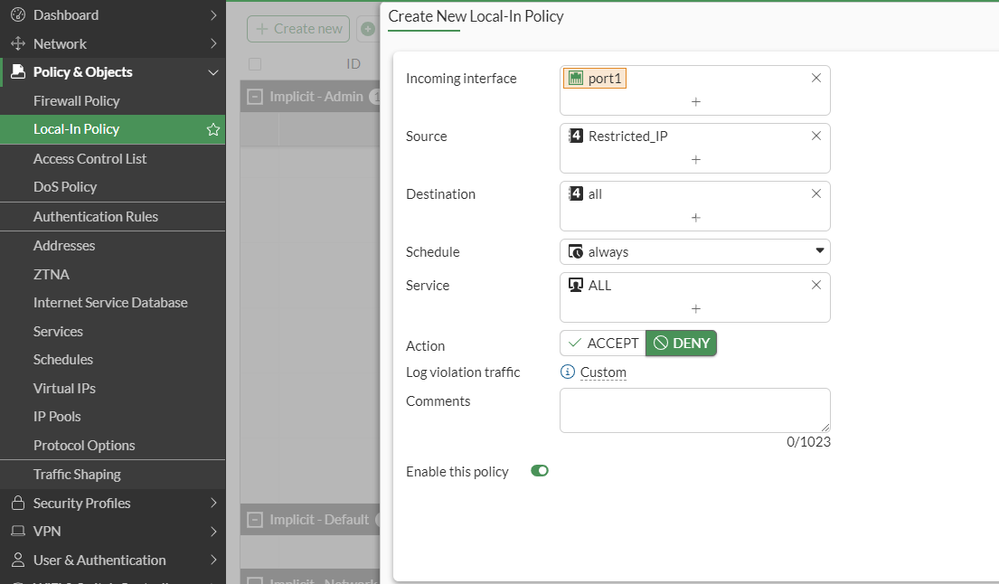The height and width of the screenshot is (584, 999).
Task: Remove Restricted_IP from the Source field
Action: [x=816, y=136]
